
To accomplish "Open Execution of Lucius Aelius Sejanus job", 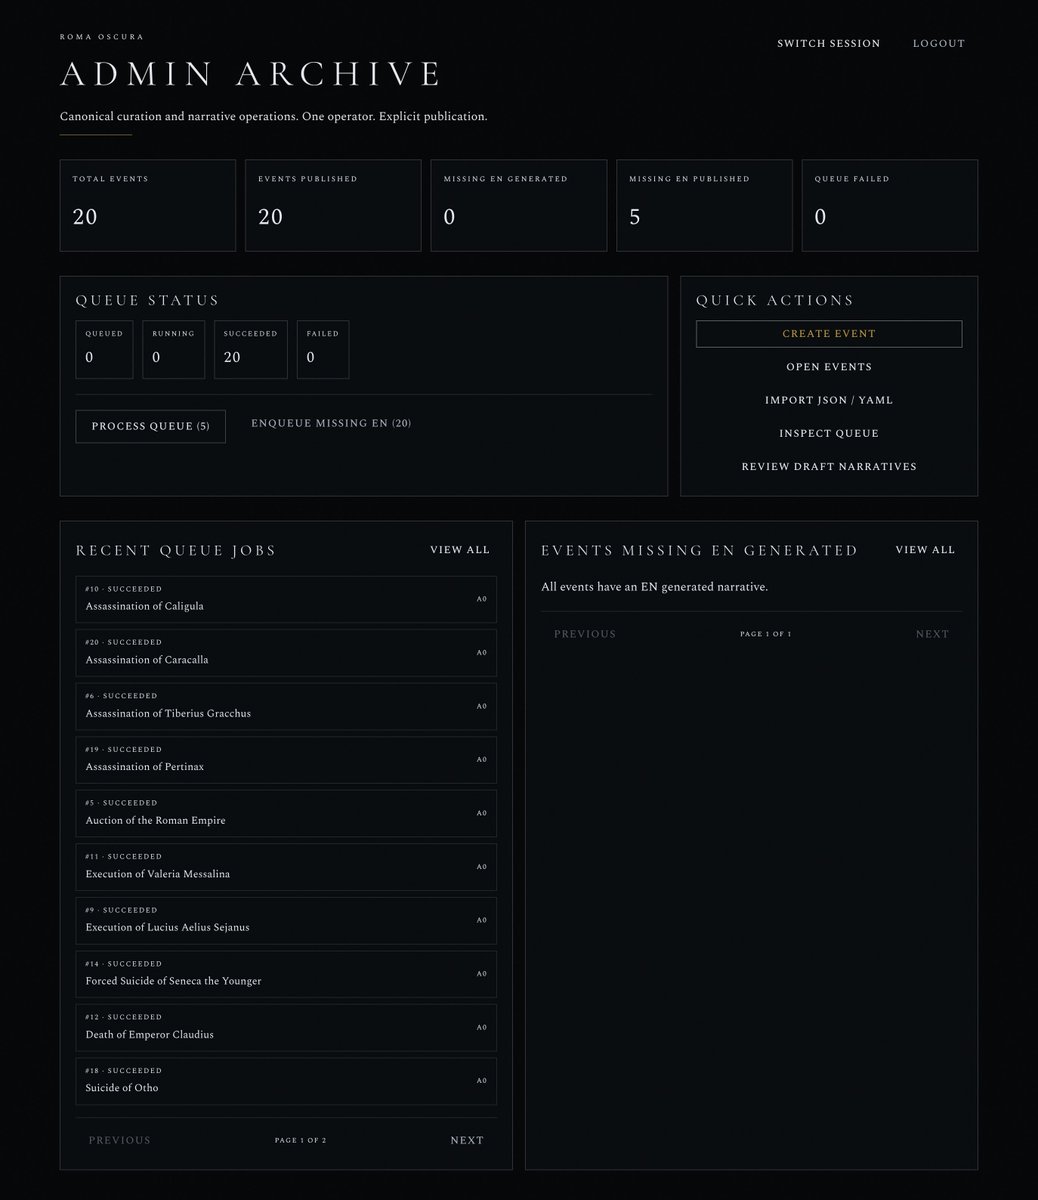I will 286,920.
